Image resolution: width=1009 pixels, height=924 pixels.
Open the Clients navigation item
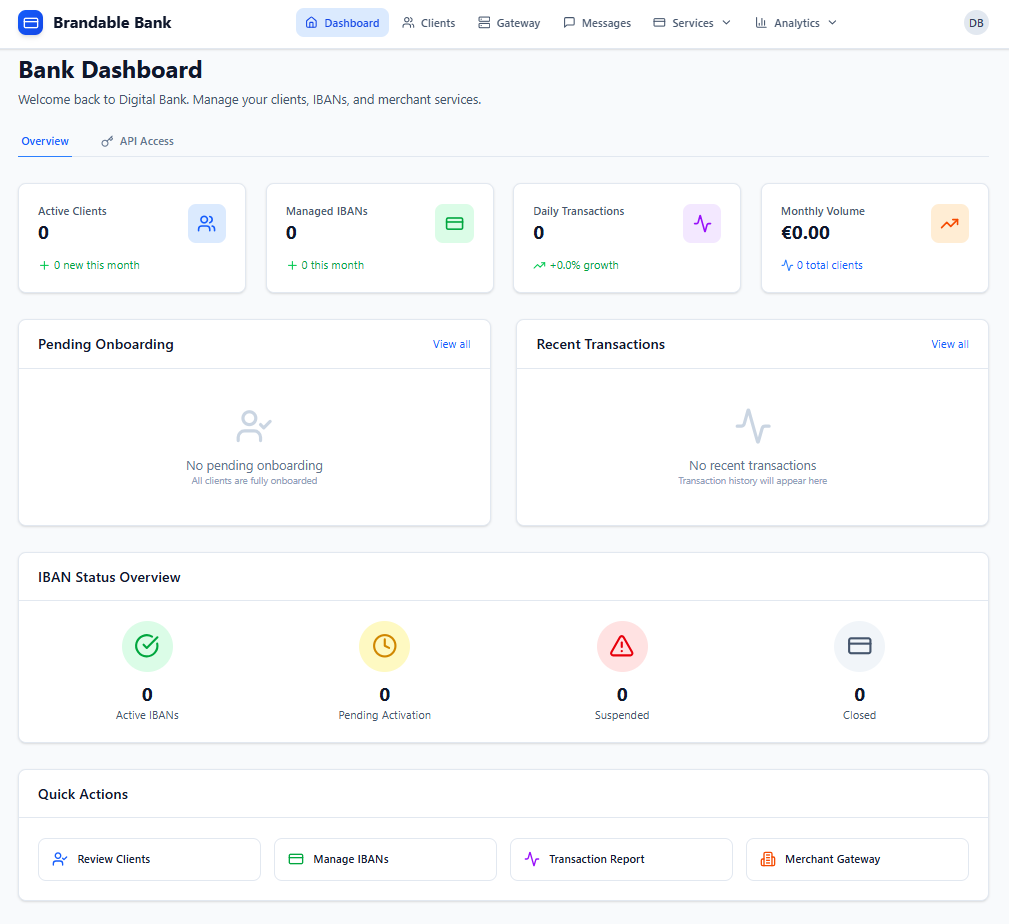[x=429, y=23]
